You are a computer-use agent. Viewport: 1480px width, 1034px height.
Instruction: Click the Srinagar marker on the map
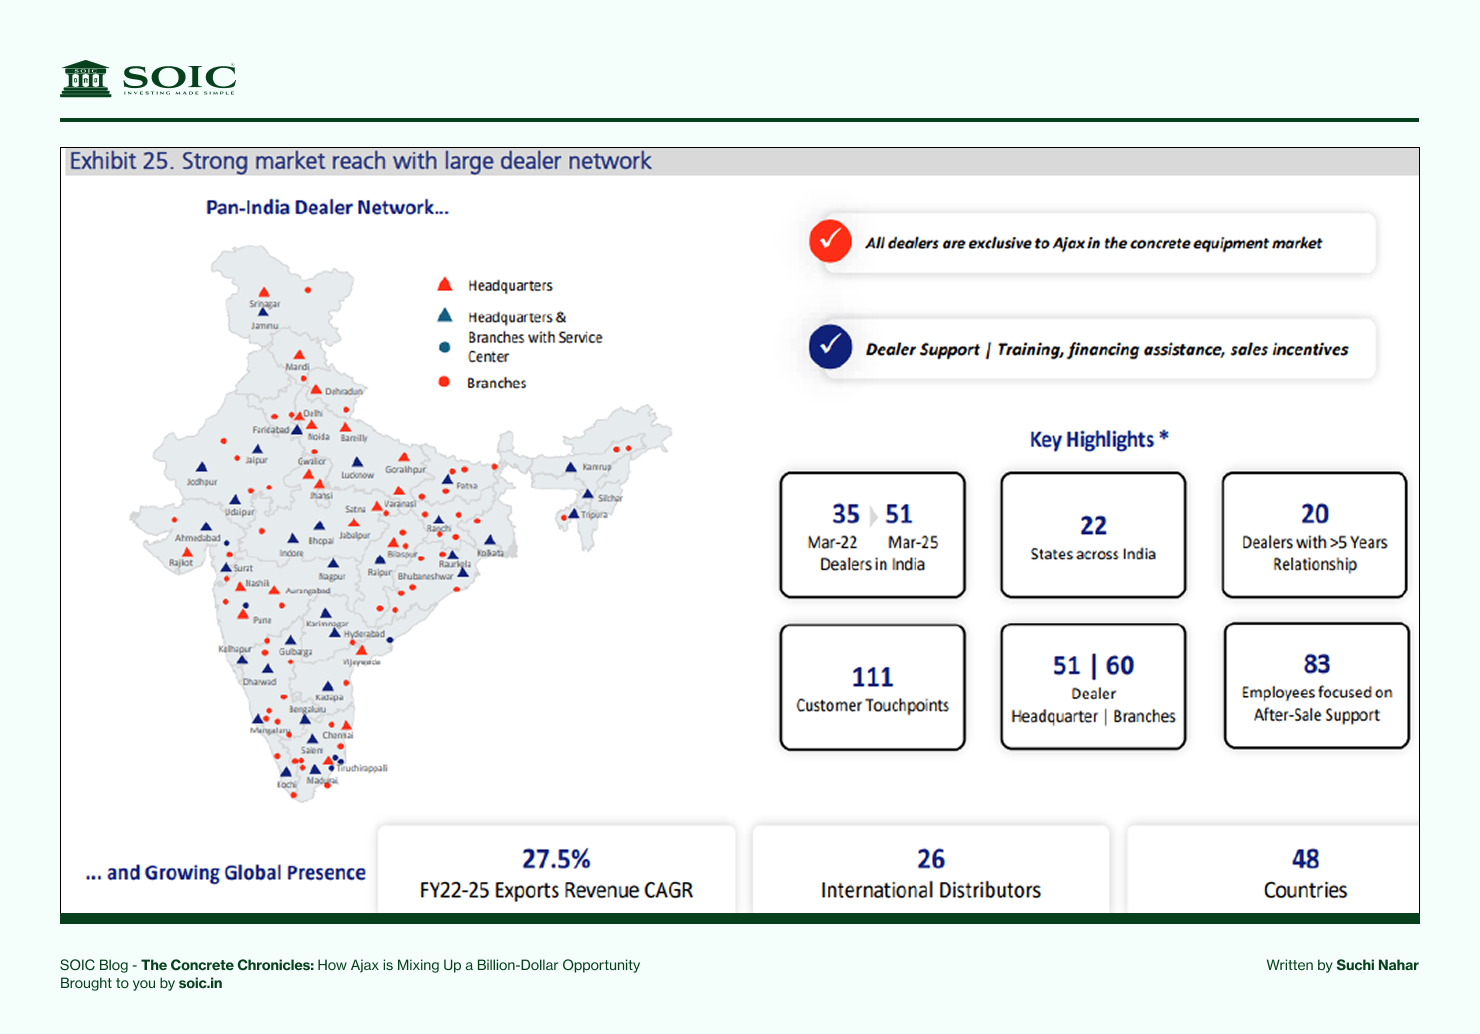point(263,294)
